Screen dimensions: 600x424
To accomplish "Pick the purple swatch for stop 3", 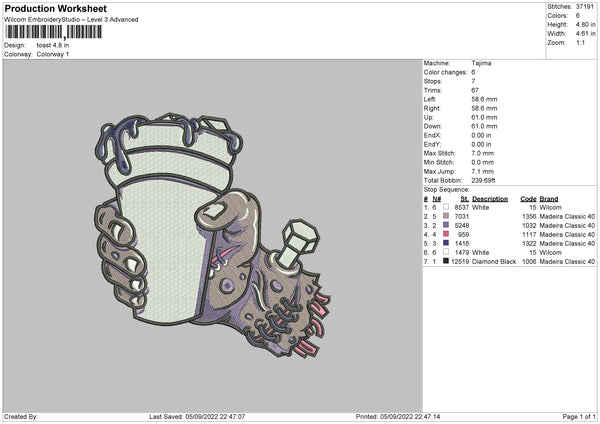I will [x=444, y=225].
